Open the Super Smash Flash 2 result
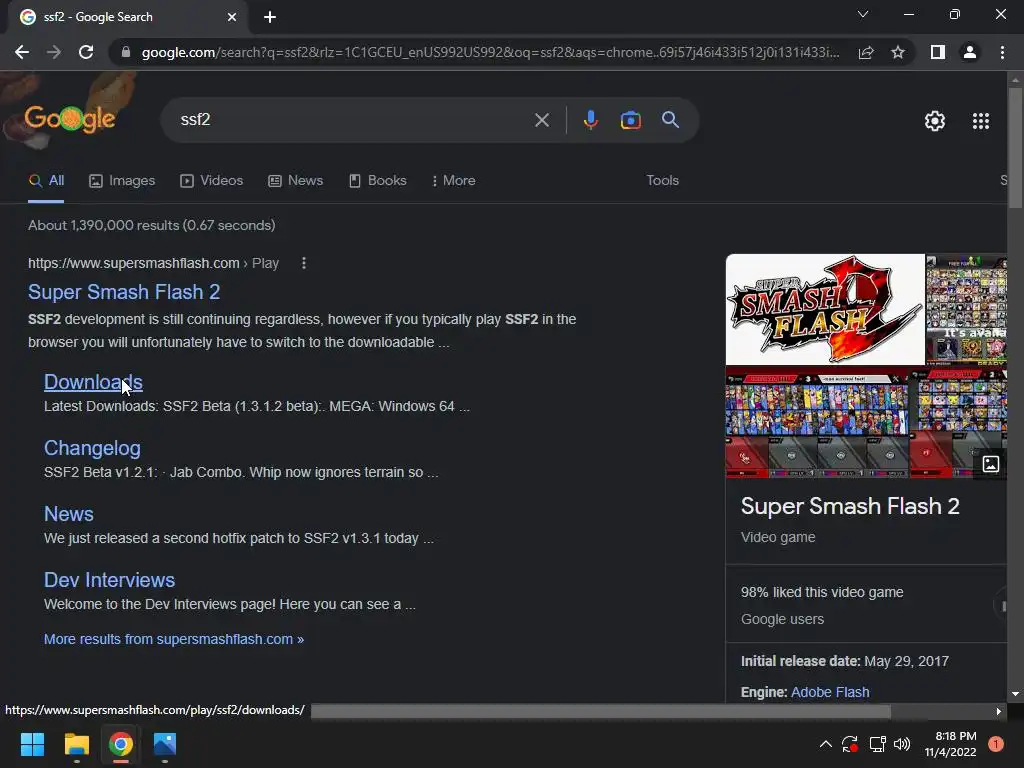 (x=124, y=292)
